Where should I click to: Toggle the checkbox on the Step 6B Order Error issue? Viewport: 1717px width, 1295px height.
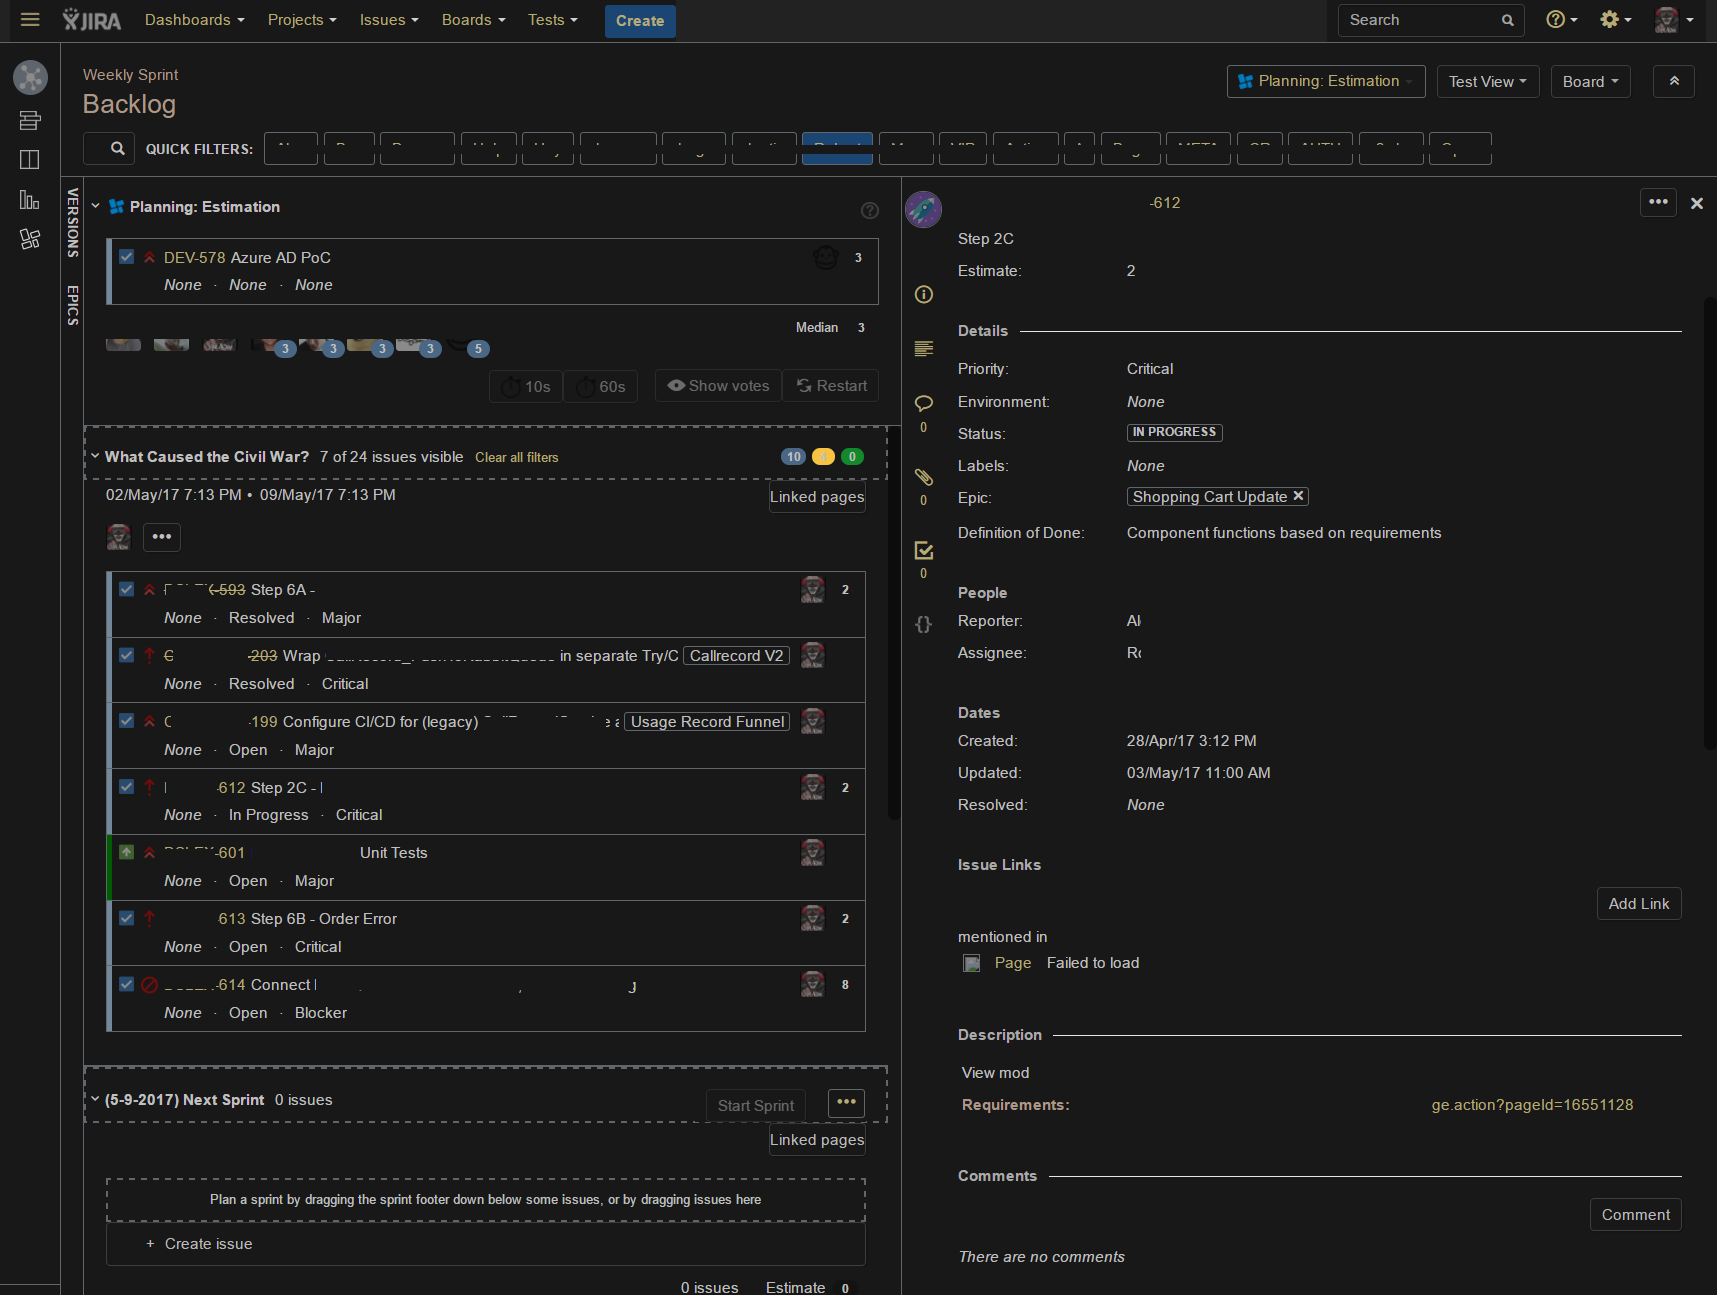(x=126, y=918)
